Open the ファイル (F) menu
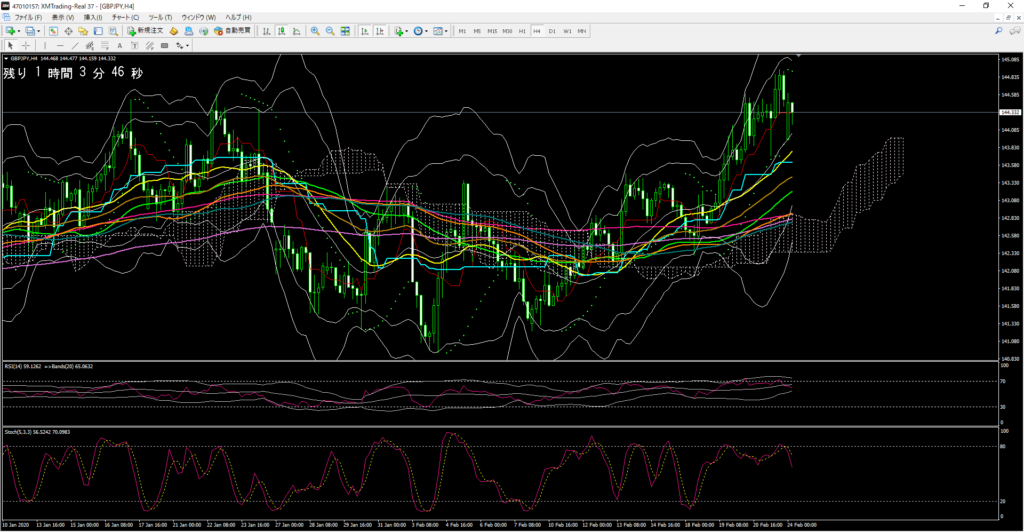 coord(28,17)
